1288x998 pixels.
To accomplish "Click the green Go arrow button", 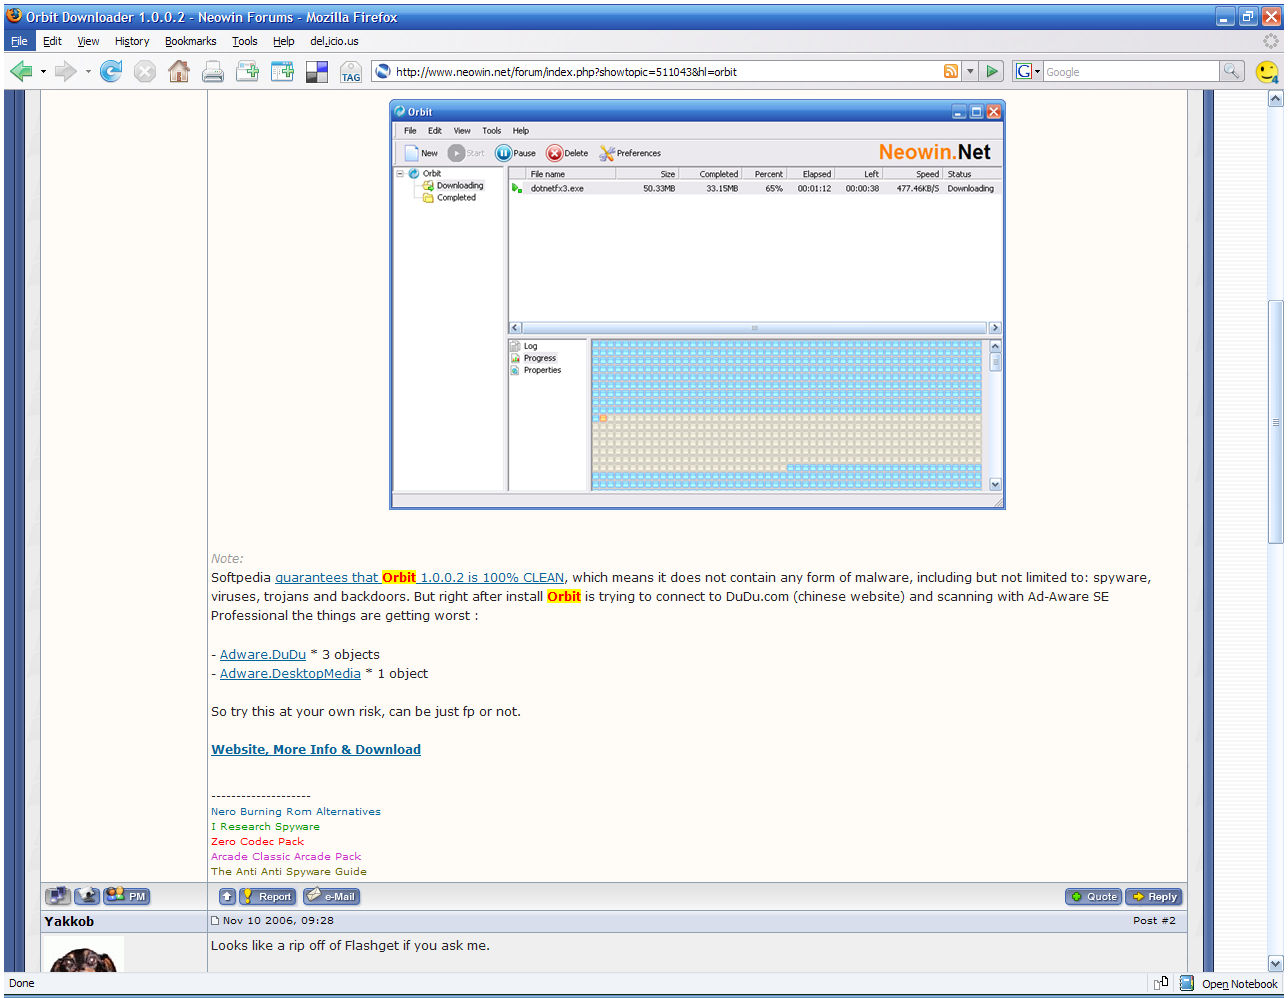I will 992,72.
